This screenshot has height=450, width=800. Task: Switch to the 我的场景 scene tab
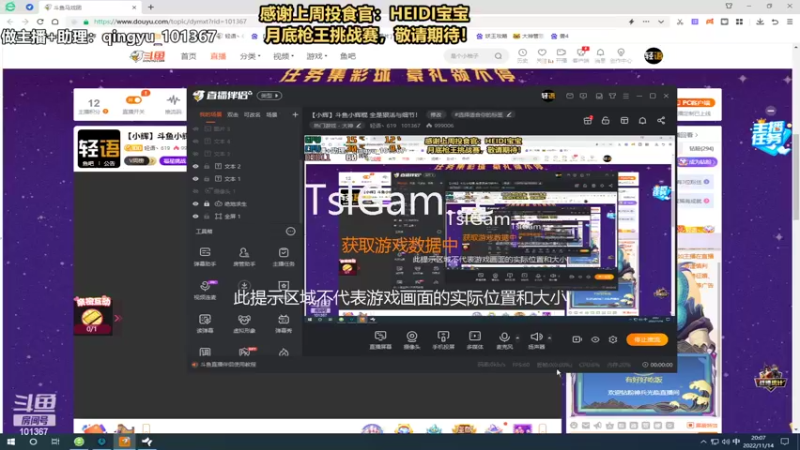click(210, 115)
